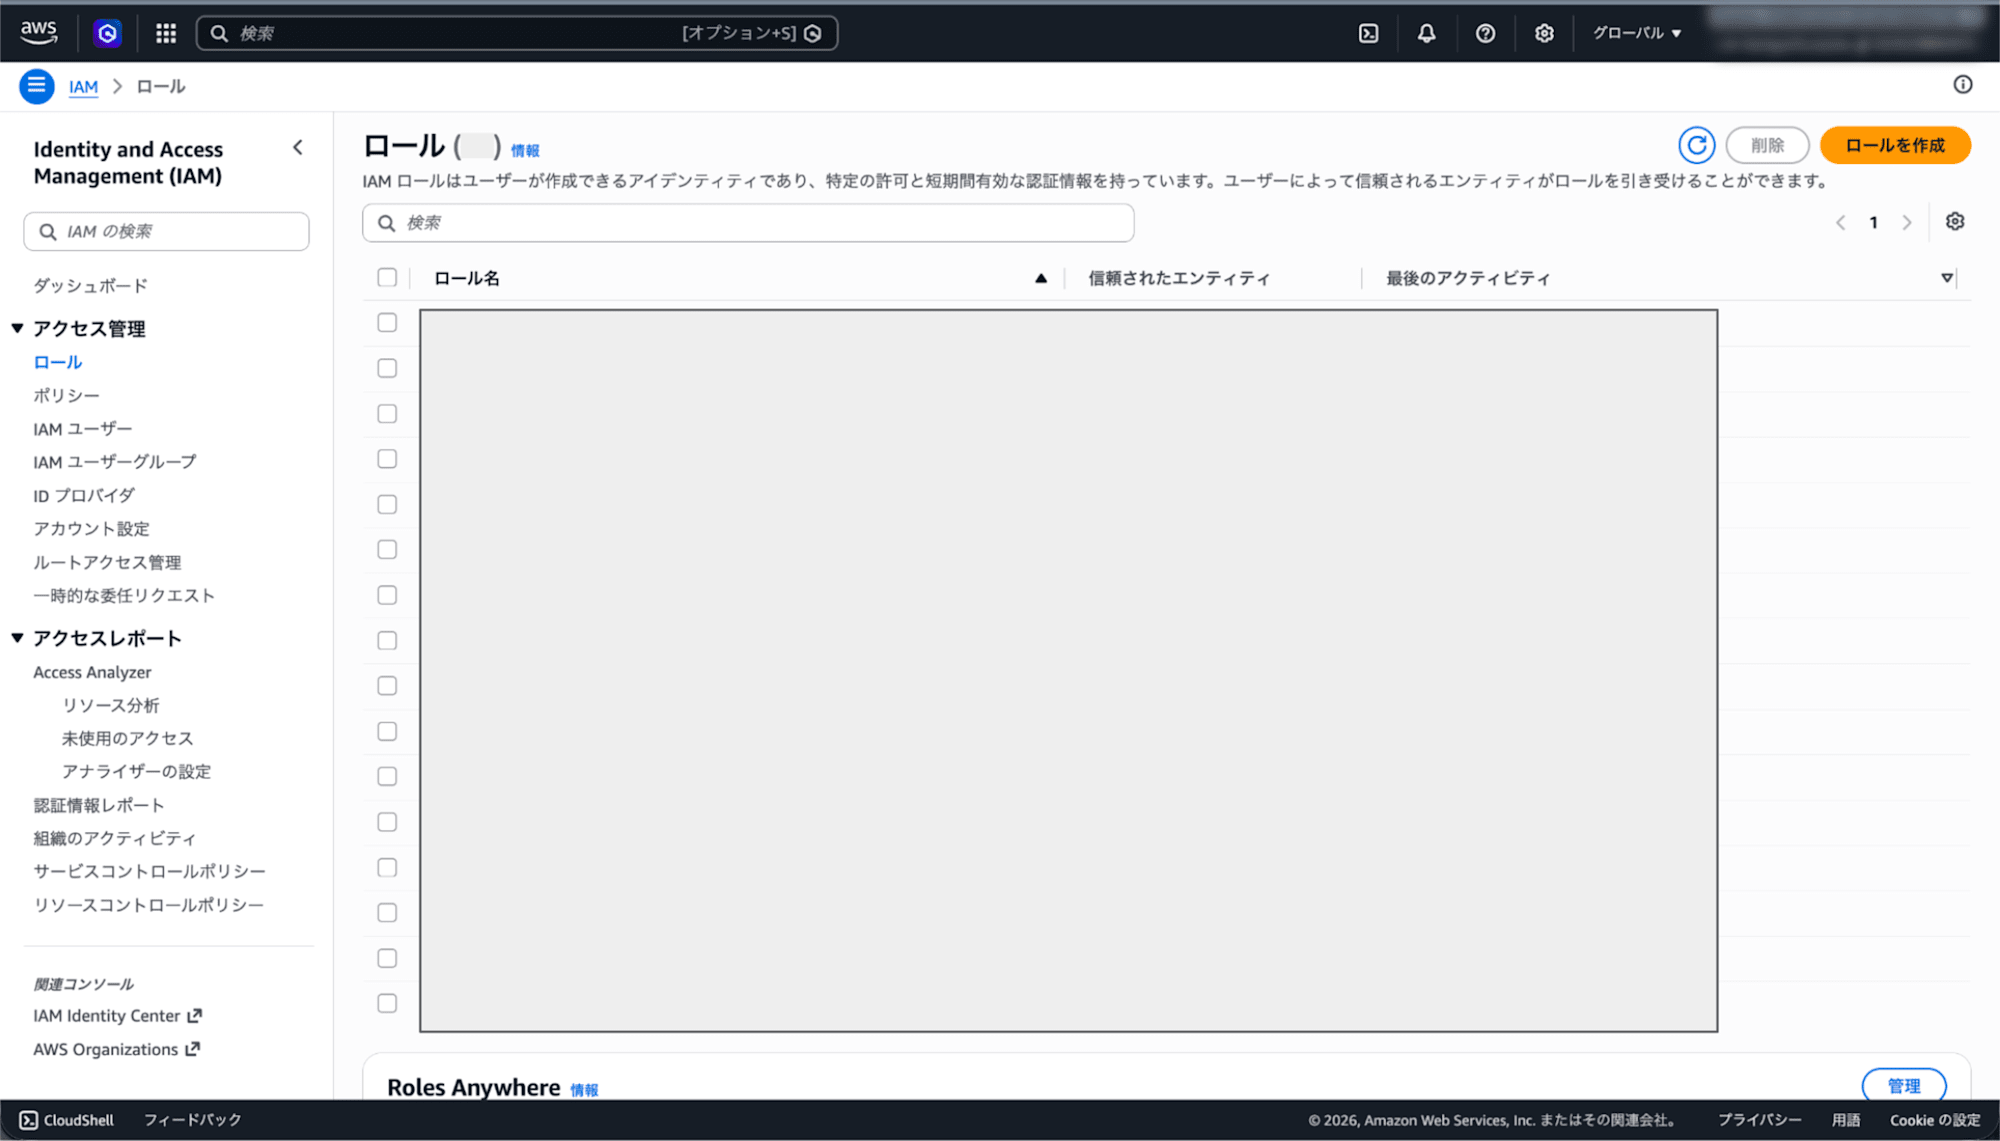Check the third role row checkbox
The height and width of the screenshot is (1141, 2000).
coord(387,414)
